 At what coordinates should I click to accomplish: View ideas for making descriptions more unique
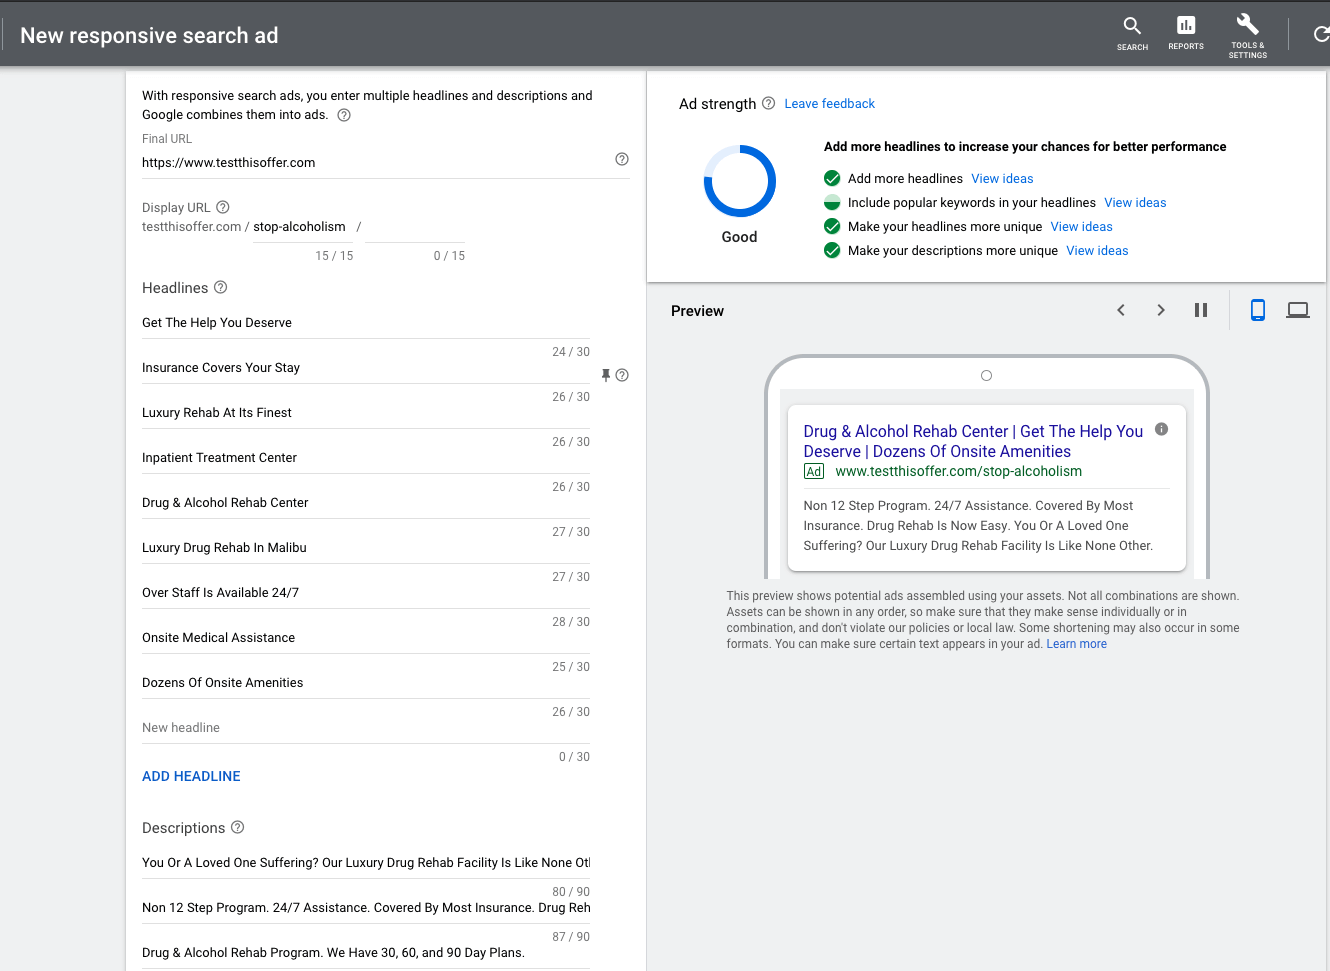pos(1097,251)
